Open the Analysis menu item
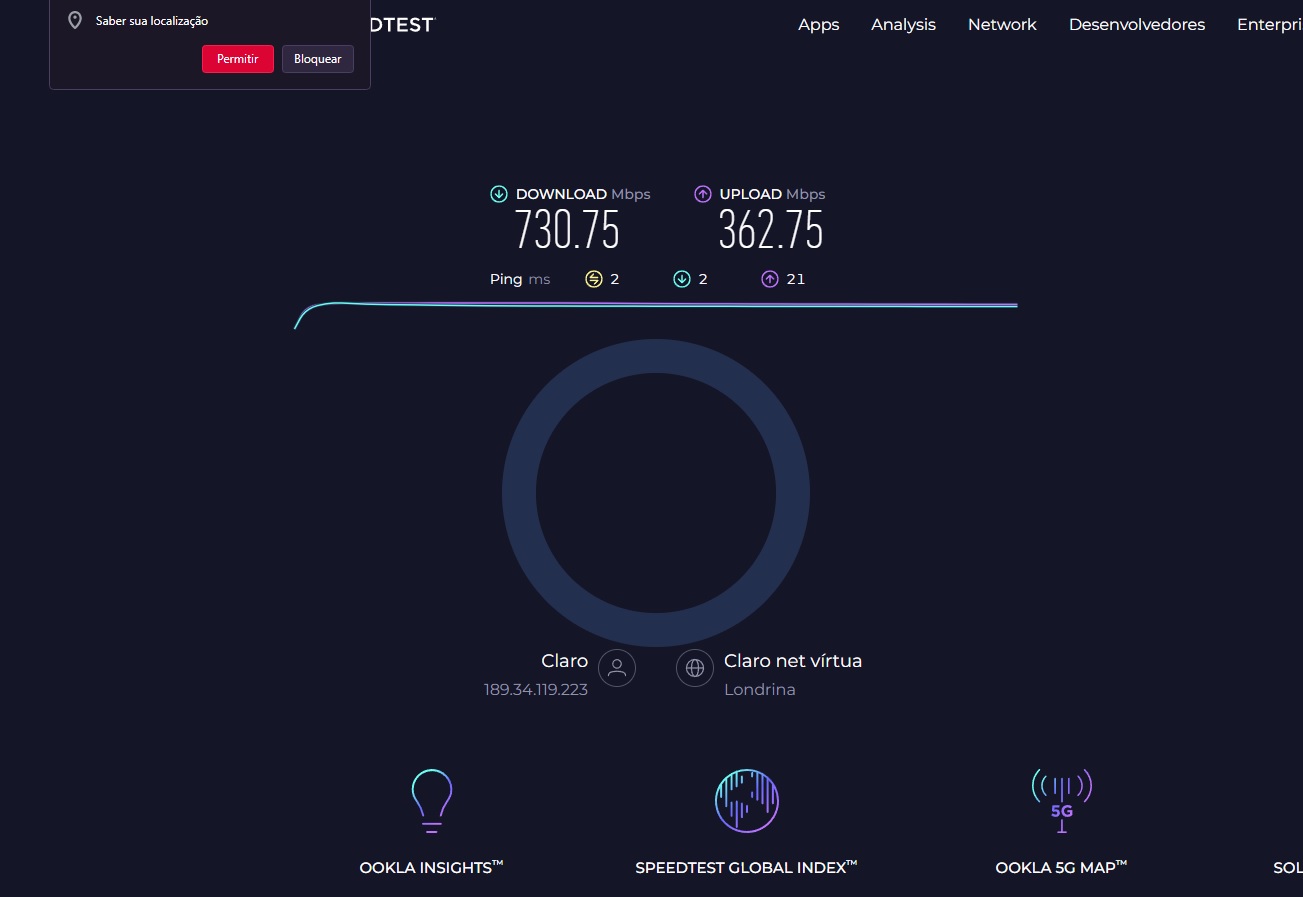1303x897 pixels. tap(903, 25)
